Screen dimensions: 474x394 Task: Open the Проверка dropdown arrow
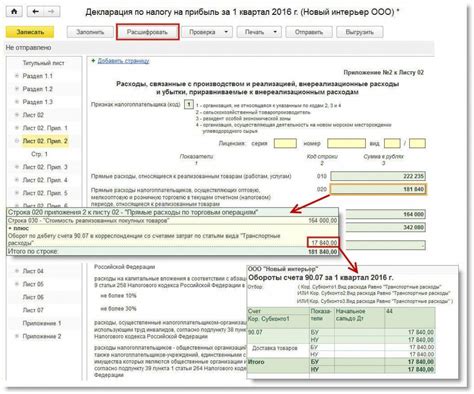226,32
